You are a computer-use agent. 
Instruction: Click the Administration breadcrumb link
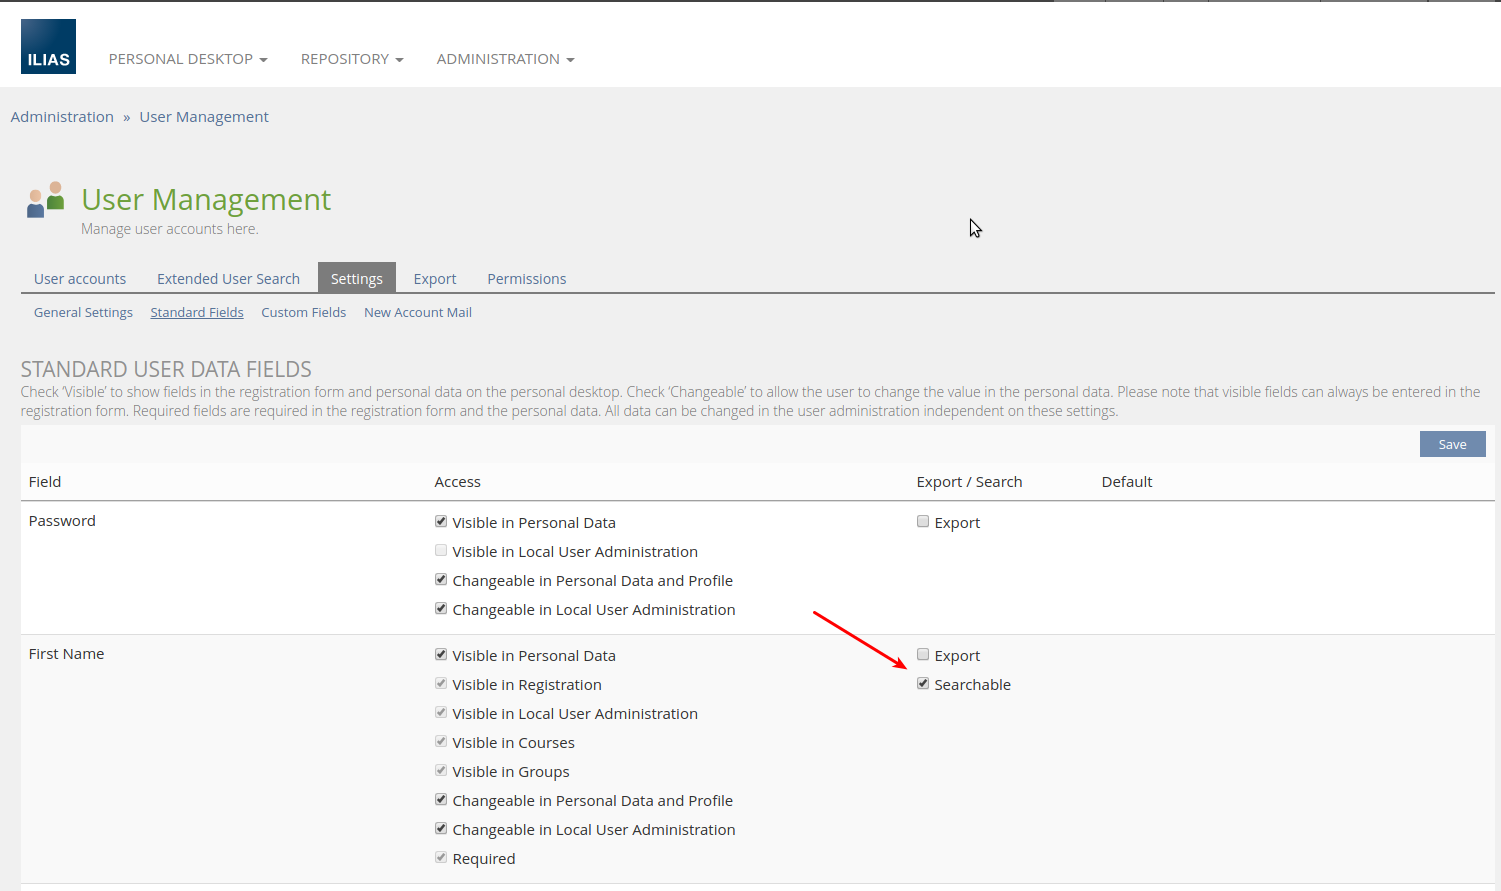click(x=62, y=117)
